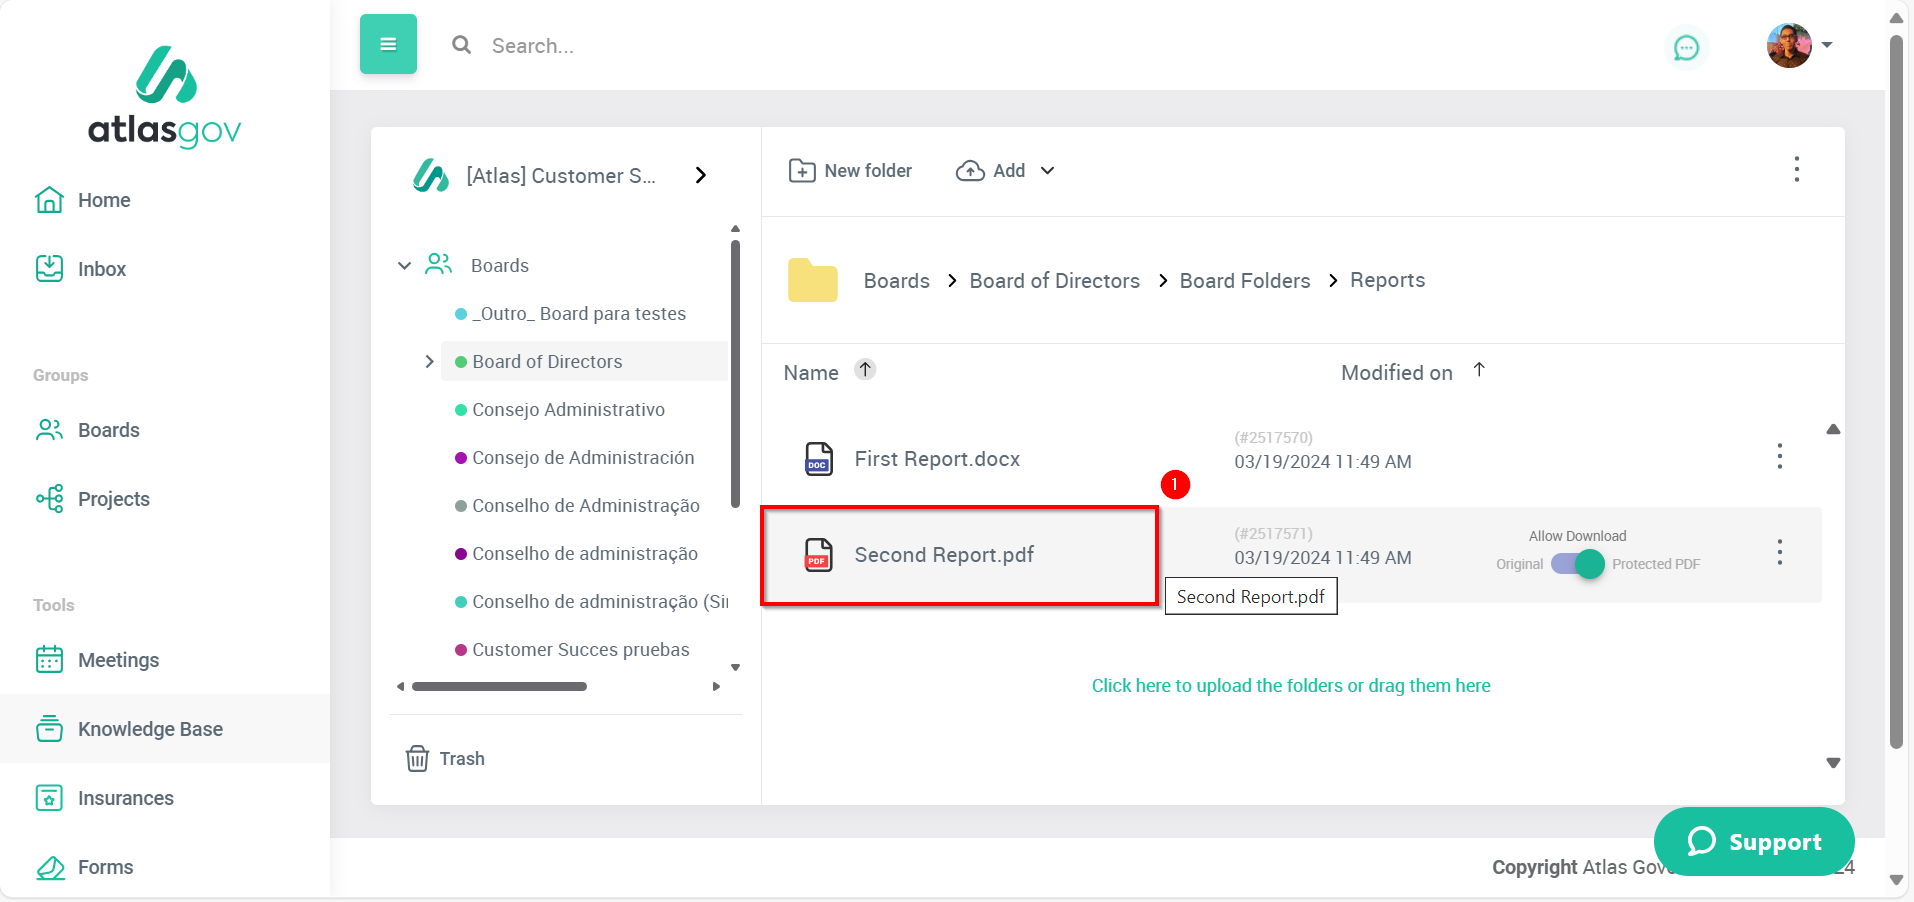
Task: Sort by Modified on arrow
Action: tap(1479, 370)
